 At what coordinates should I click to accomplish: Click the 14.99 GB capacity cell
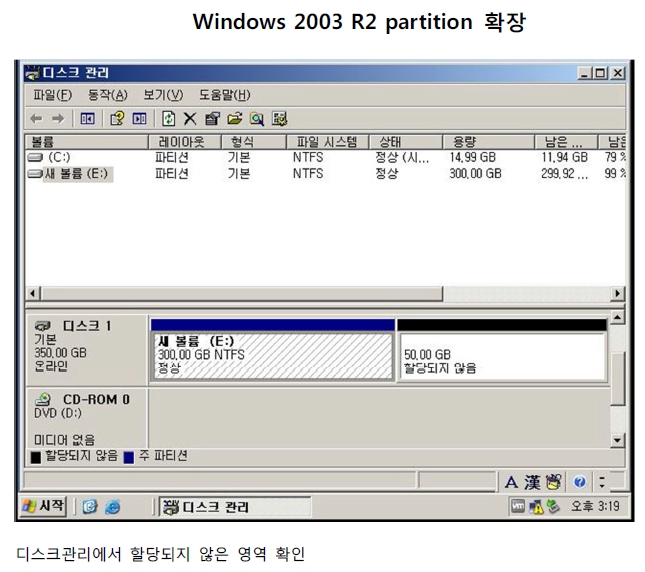pyautogui.click(x=472, y=157)
